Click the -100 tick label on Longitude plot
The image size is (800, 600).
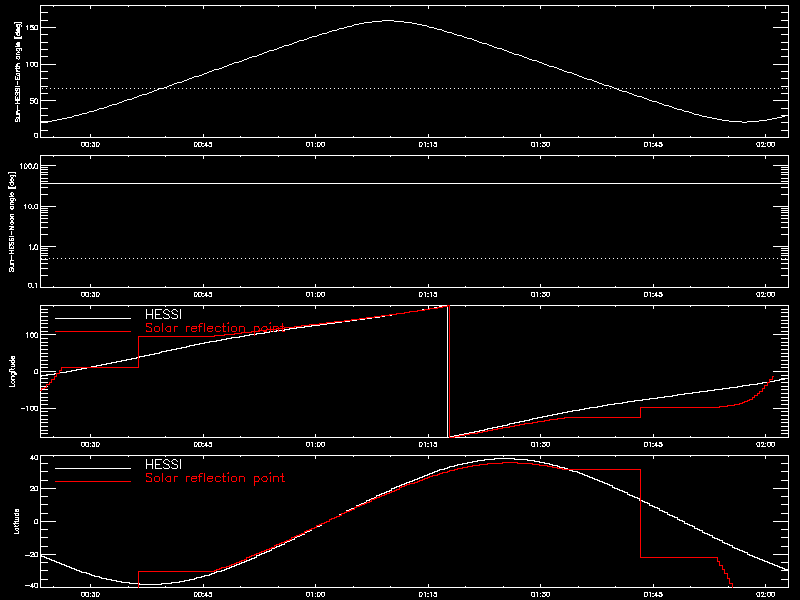29,408
